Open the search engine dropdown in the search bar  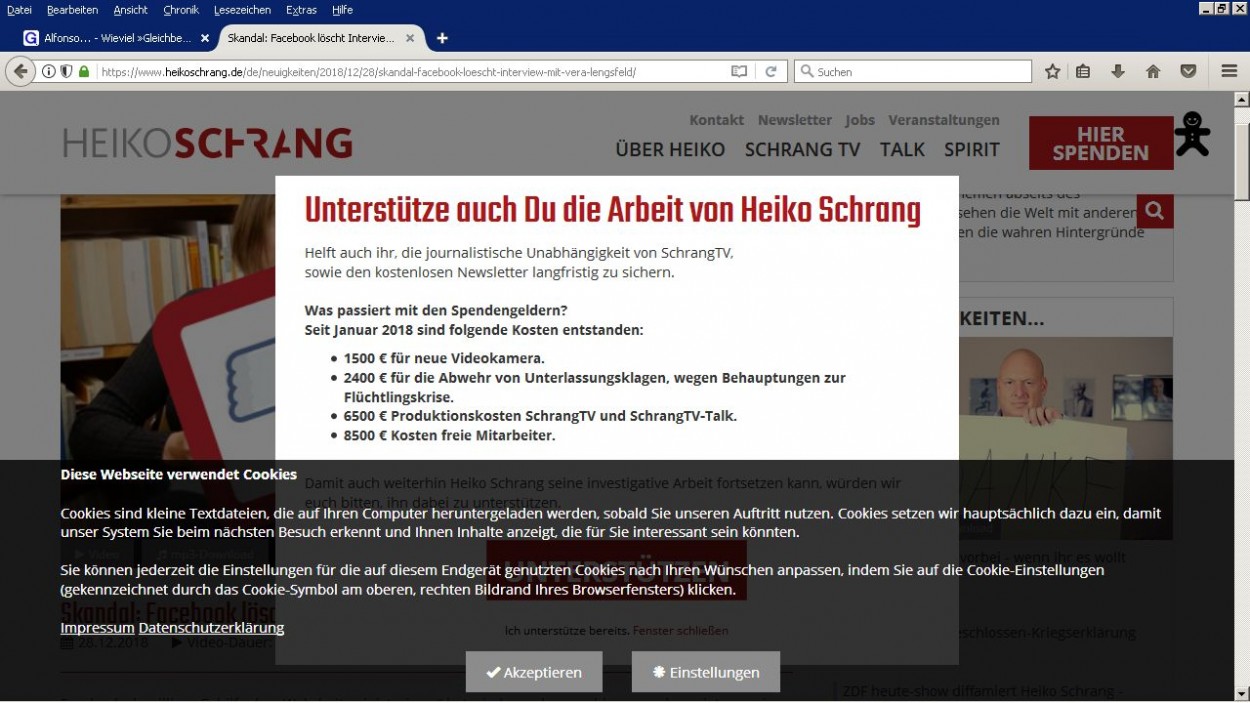806,71
